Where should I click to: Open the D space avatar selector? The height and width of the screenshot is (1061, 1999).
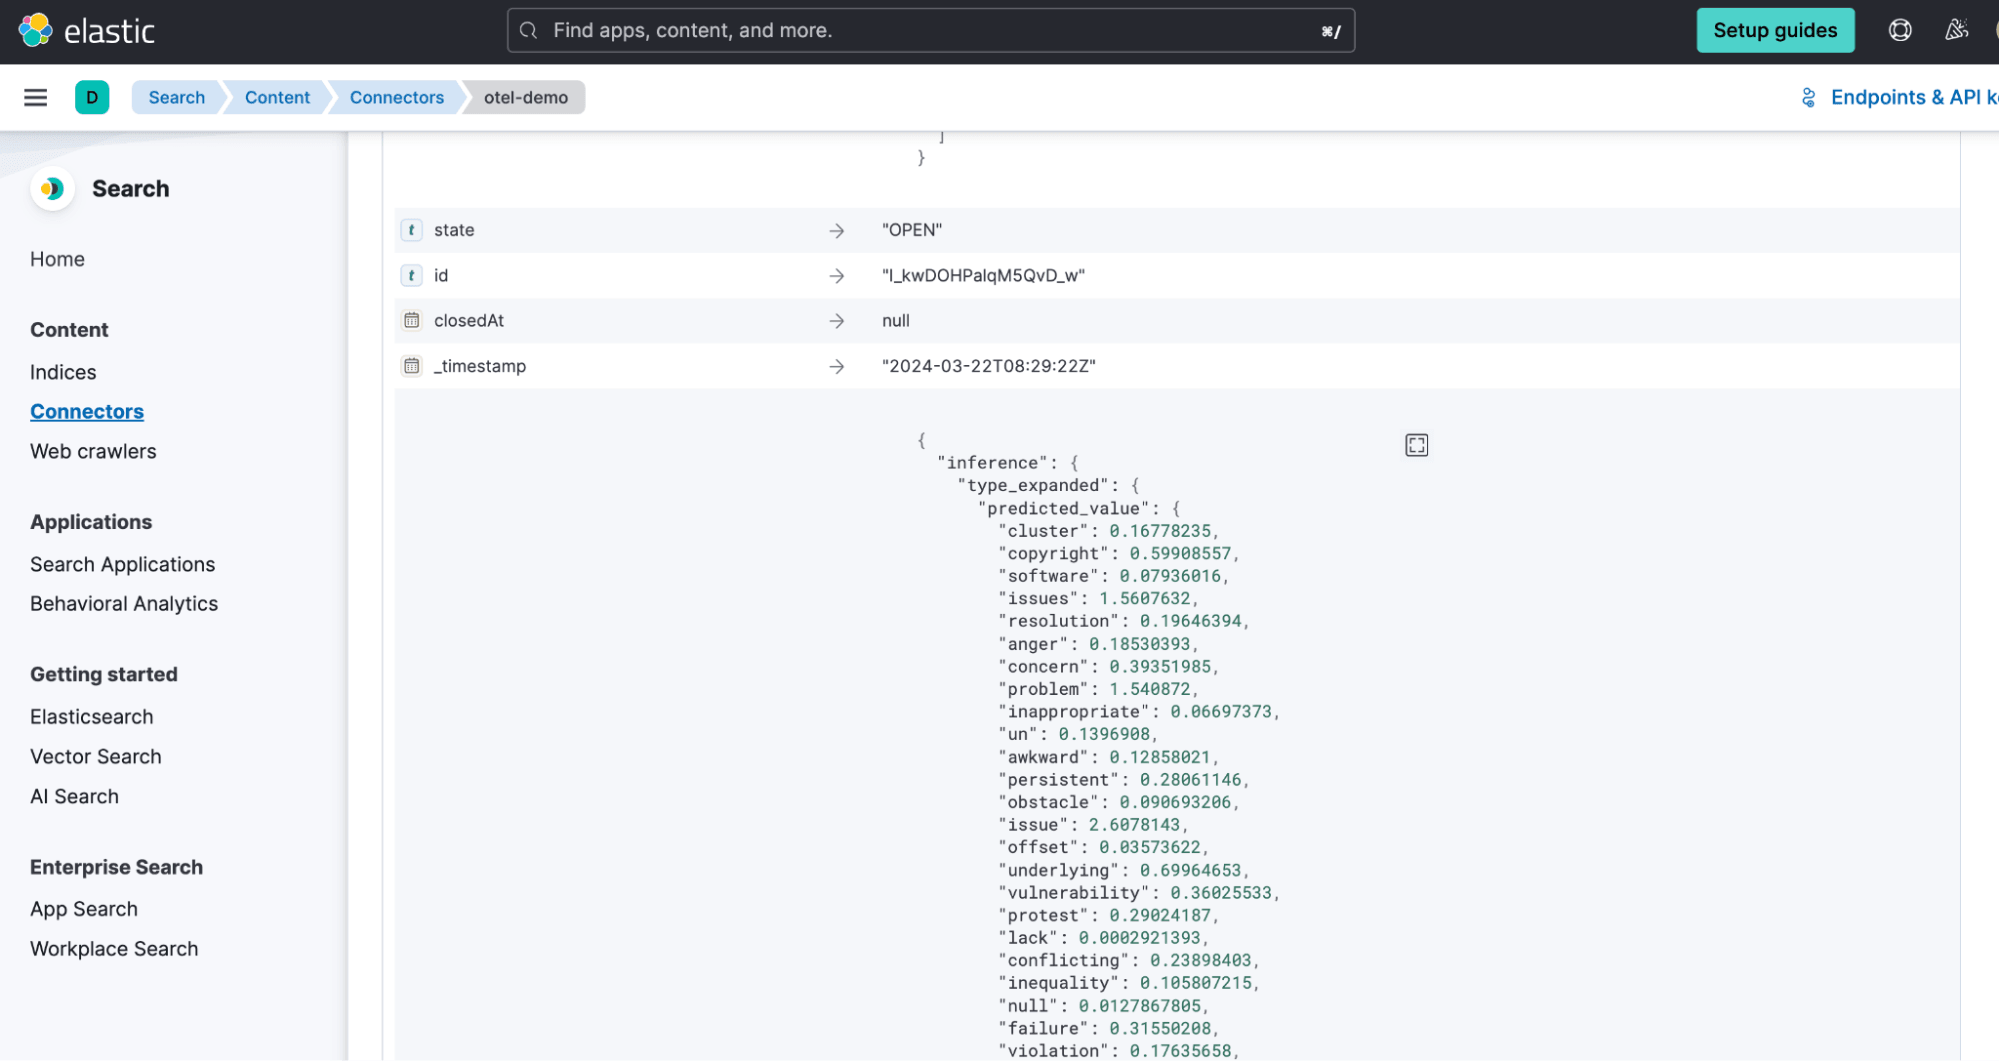click(92, 97)
